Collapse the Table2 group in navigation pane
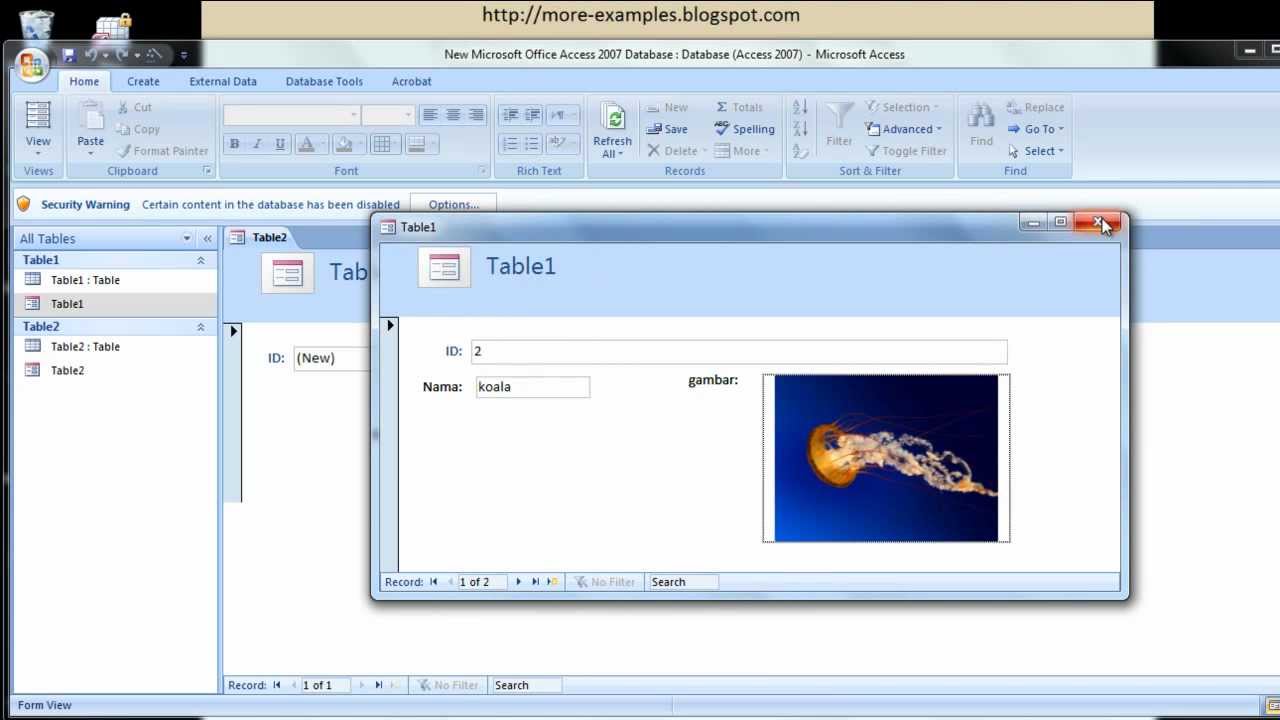The image size is (1280, 720). (x=200, y=327)
